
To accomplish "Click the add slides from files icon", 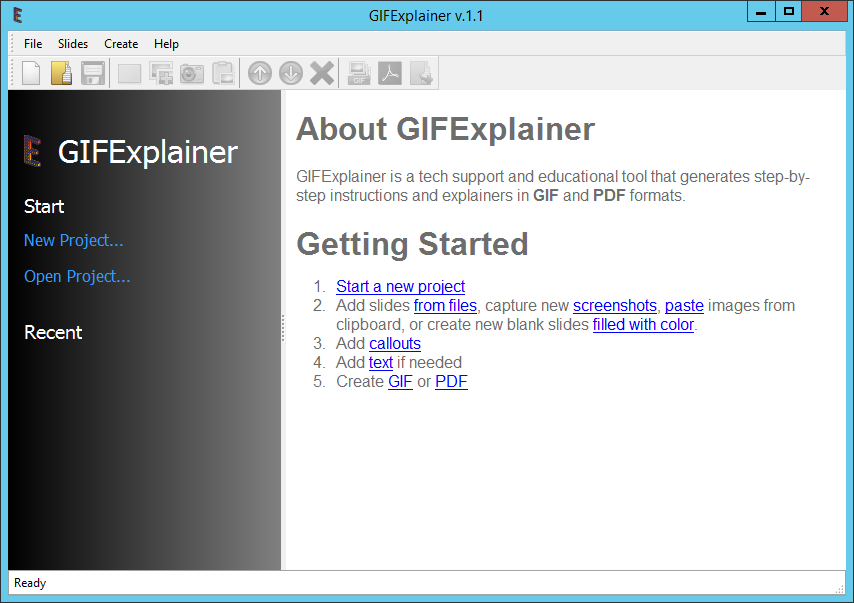I will pos(161,73).
